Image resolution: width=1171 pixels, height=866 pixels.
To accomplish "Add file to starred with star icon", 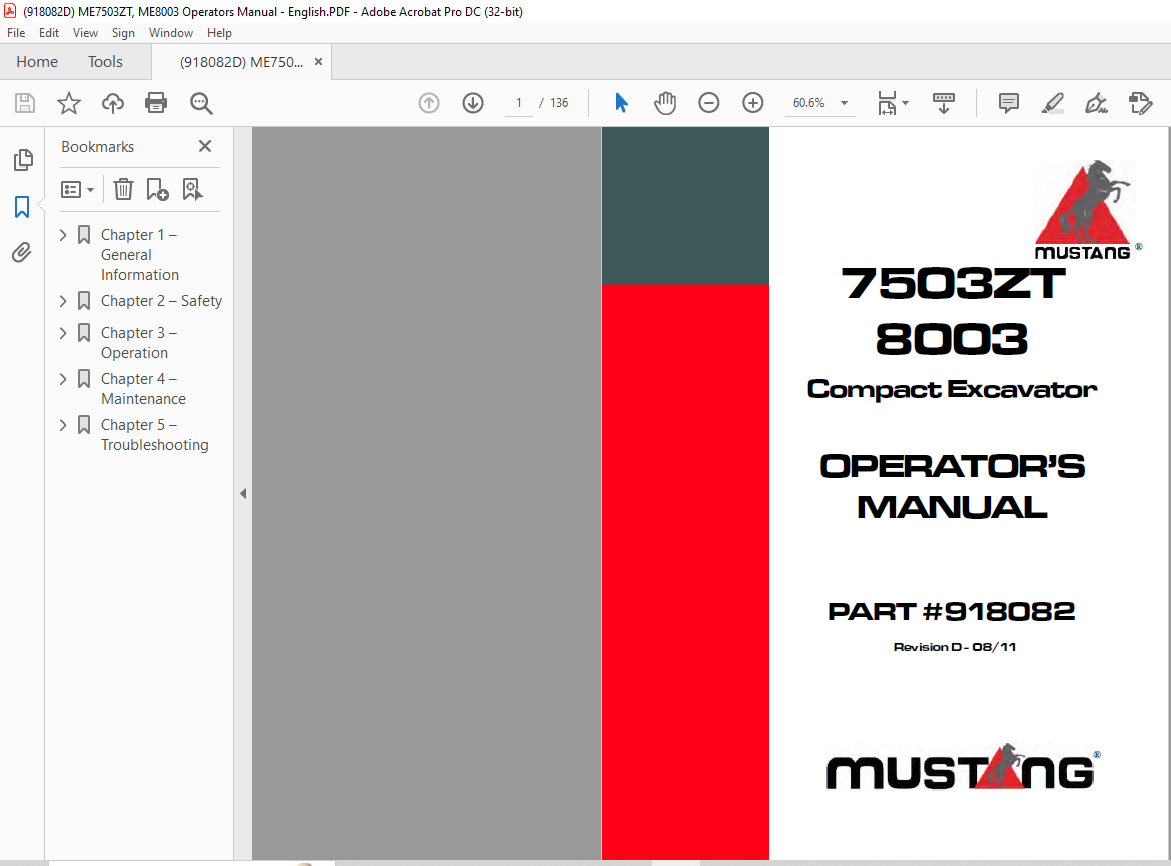I will click(x=69, y=103).
